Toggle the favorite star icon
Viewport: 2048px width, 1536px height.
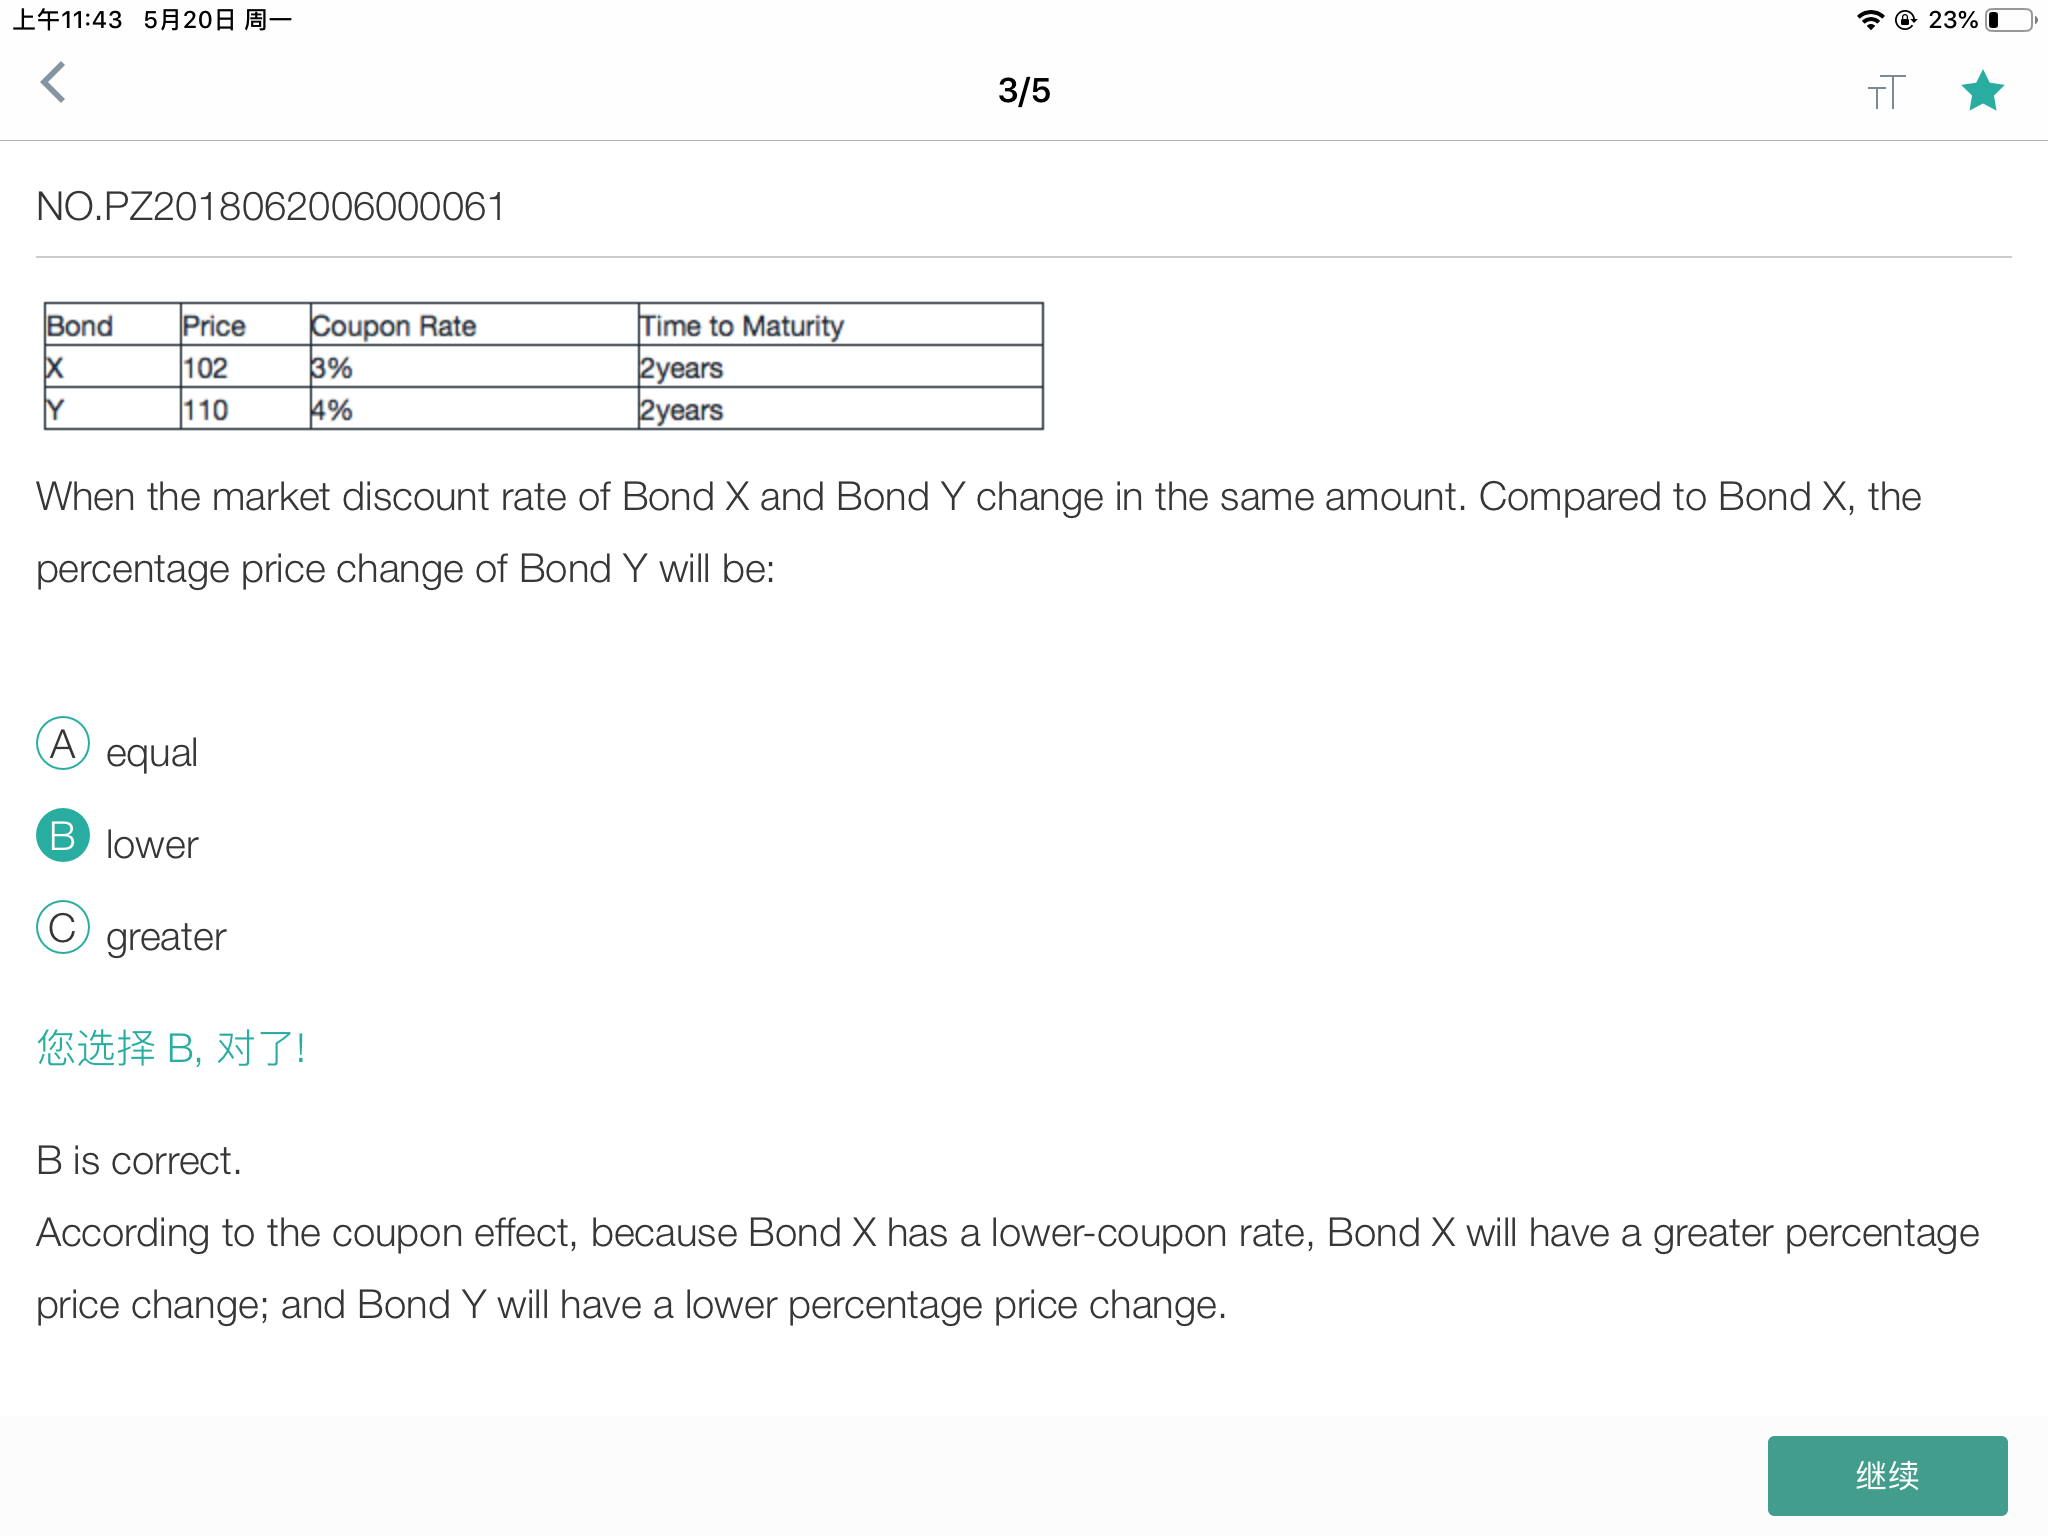point(1982,91)
